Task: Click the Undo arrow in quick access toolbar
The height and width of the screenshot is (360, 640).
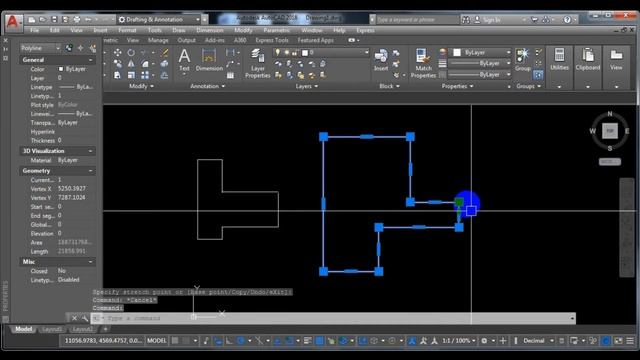Action: [88, 19]
